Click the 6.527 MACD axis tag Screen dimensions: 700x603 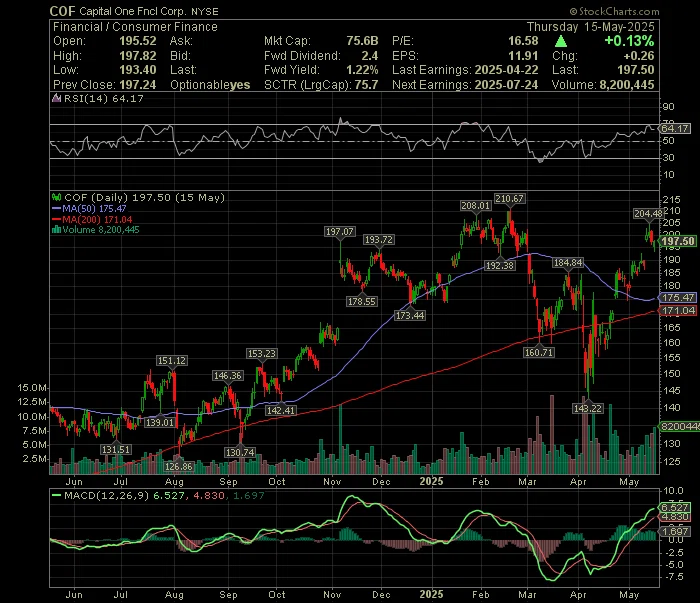tap(675, 507)
